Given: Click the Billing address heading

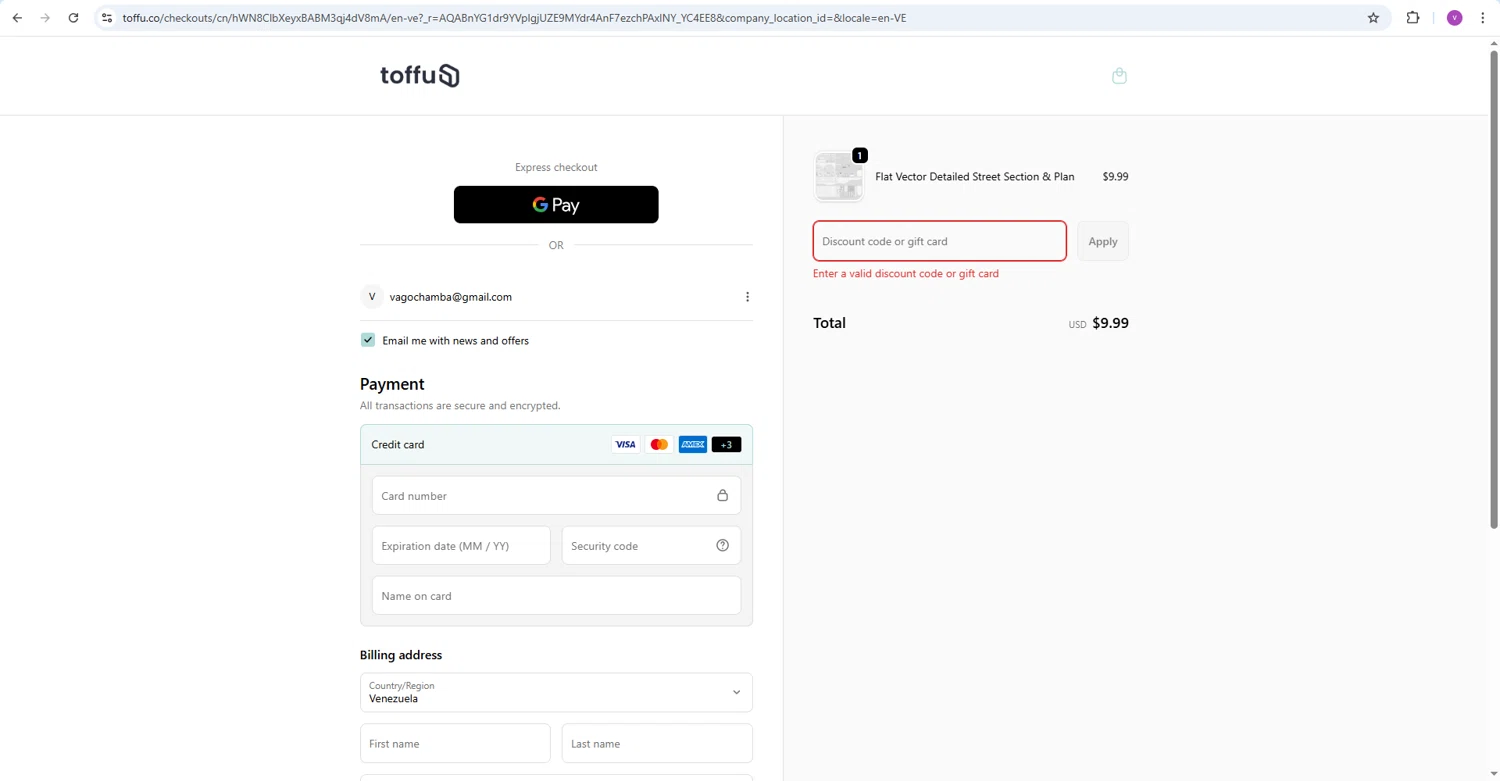Looking at the screenshot, I should click(x=401, y=655).
